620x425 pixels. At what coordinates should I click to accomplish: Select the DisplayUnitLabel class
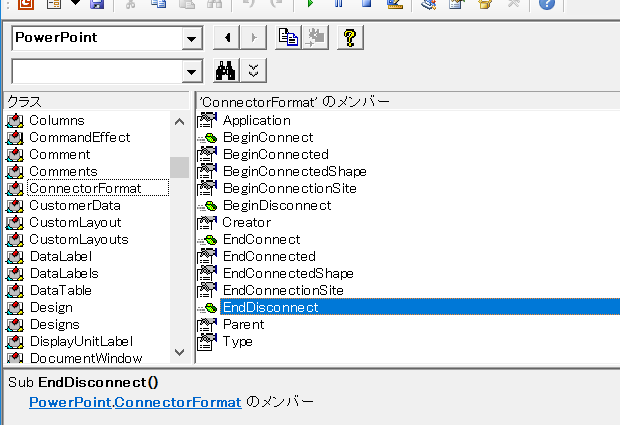[x=81, y=342]
